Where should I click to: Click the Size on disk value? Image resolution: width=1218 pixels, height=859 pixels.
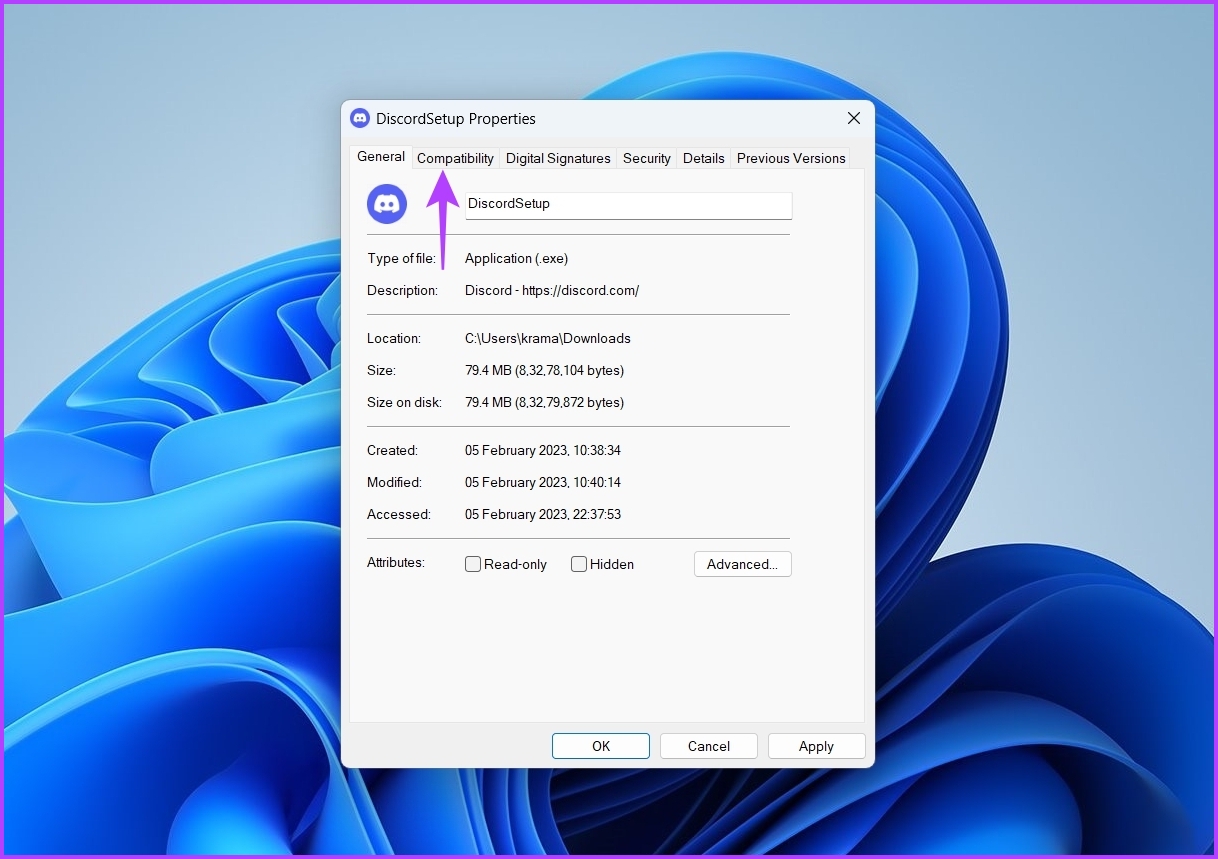click(544, 402)
